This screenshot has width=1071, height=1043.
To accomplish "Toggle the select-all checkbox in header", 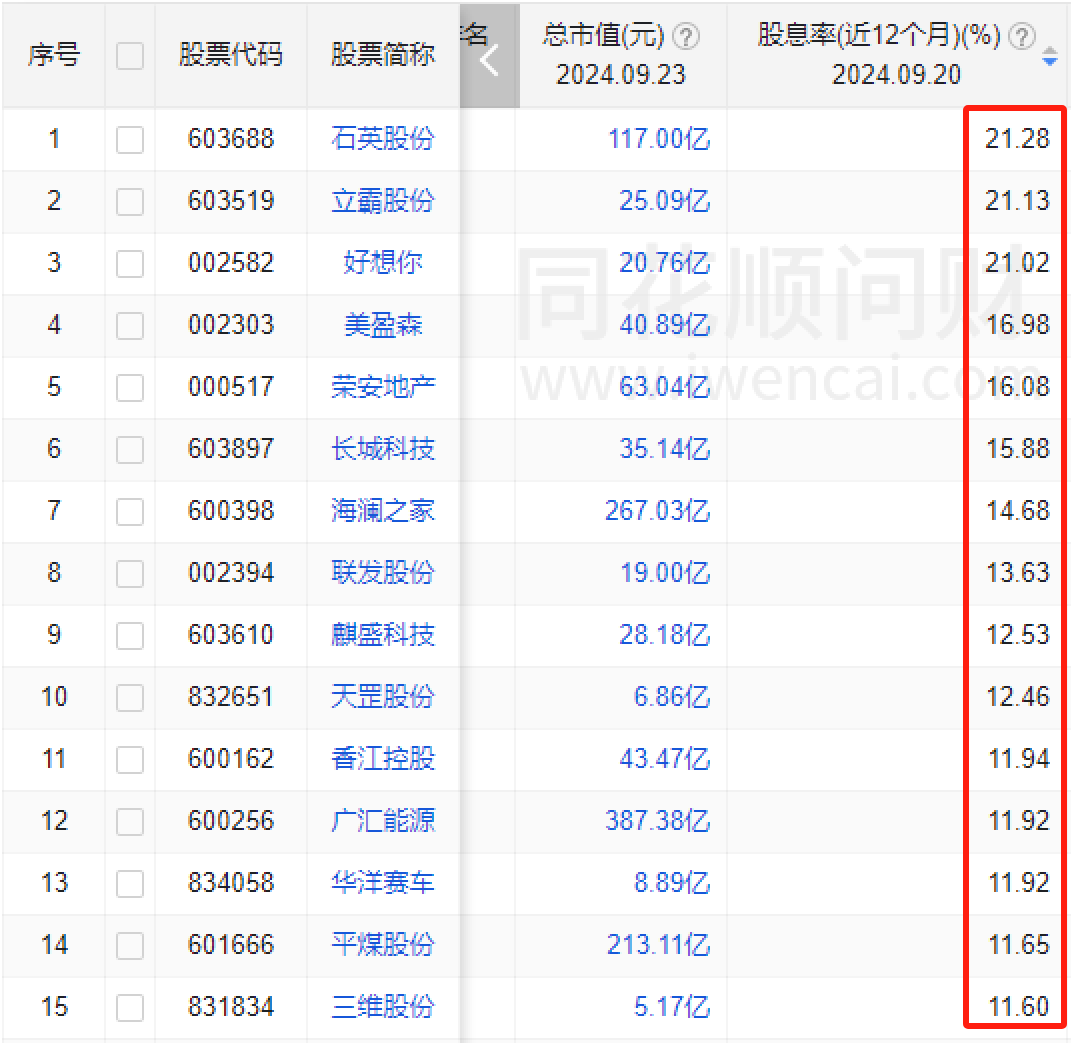I will point(130,55).
